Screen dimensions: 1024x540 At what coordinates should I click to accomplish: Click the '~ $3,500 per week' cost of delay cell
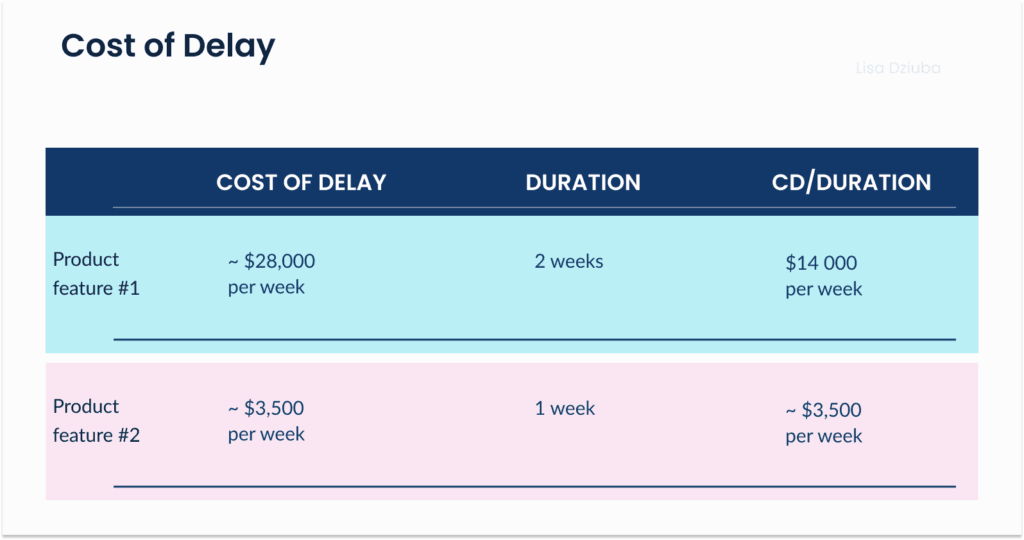coord(266,421)
